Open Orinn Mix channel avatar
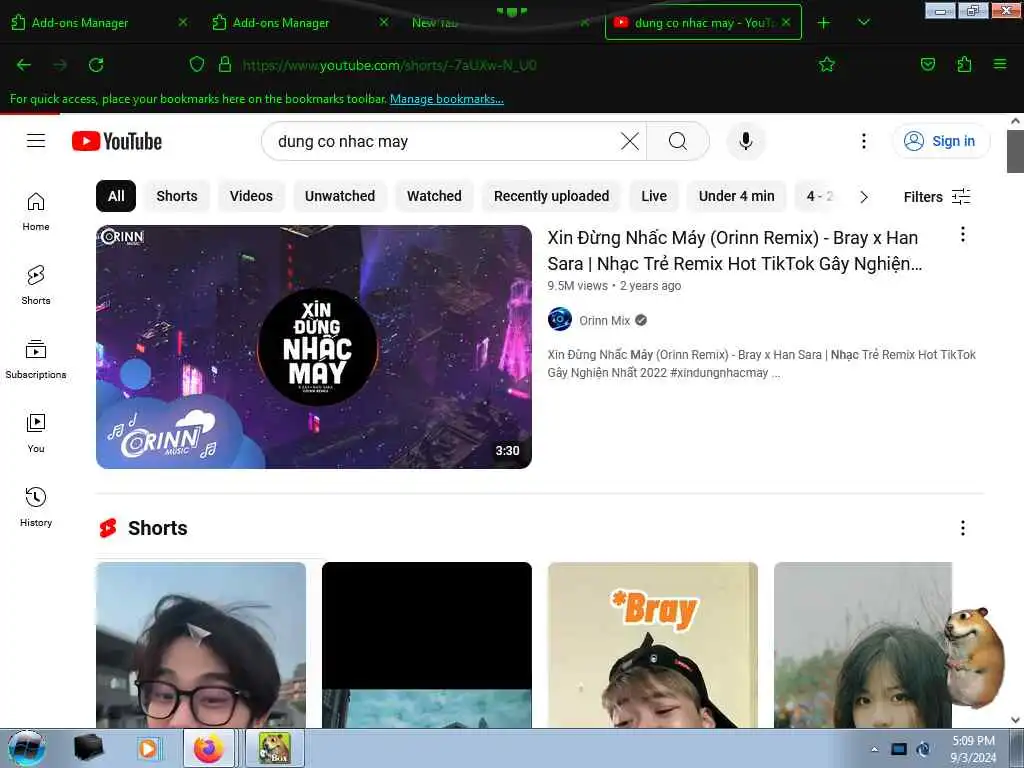Image resolution: width=1024 pixels, height=768 pixels. click(x=560, y=320)
